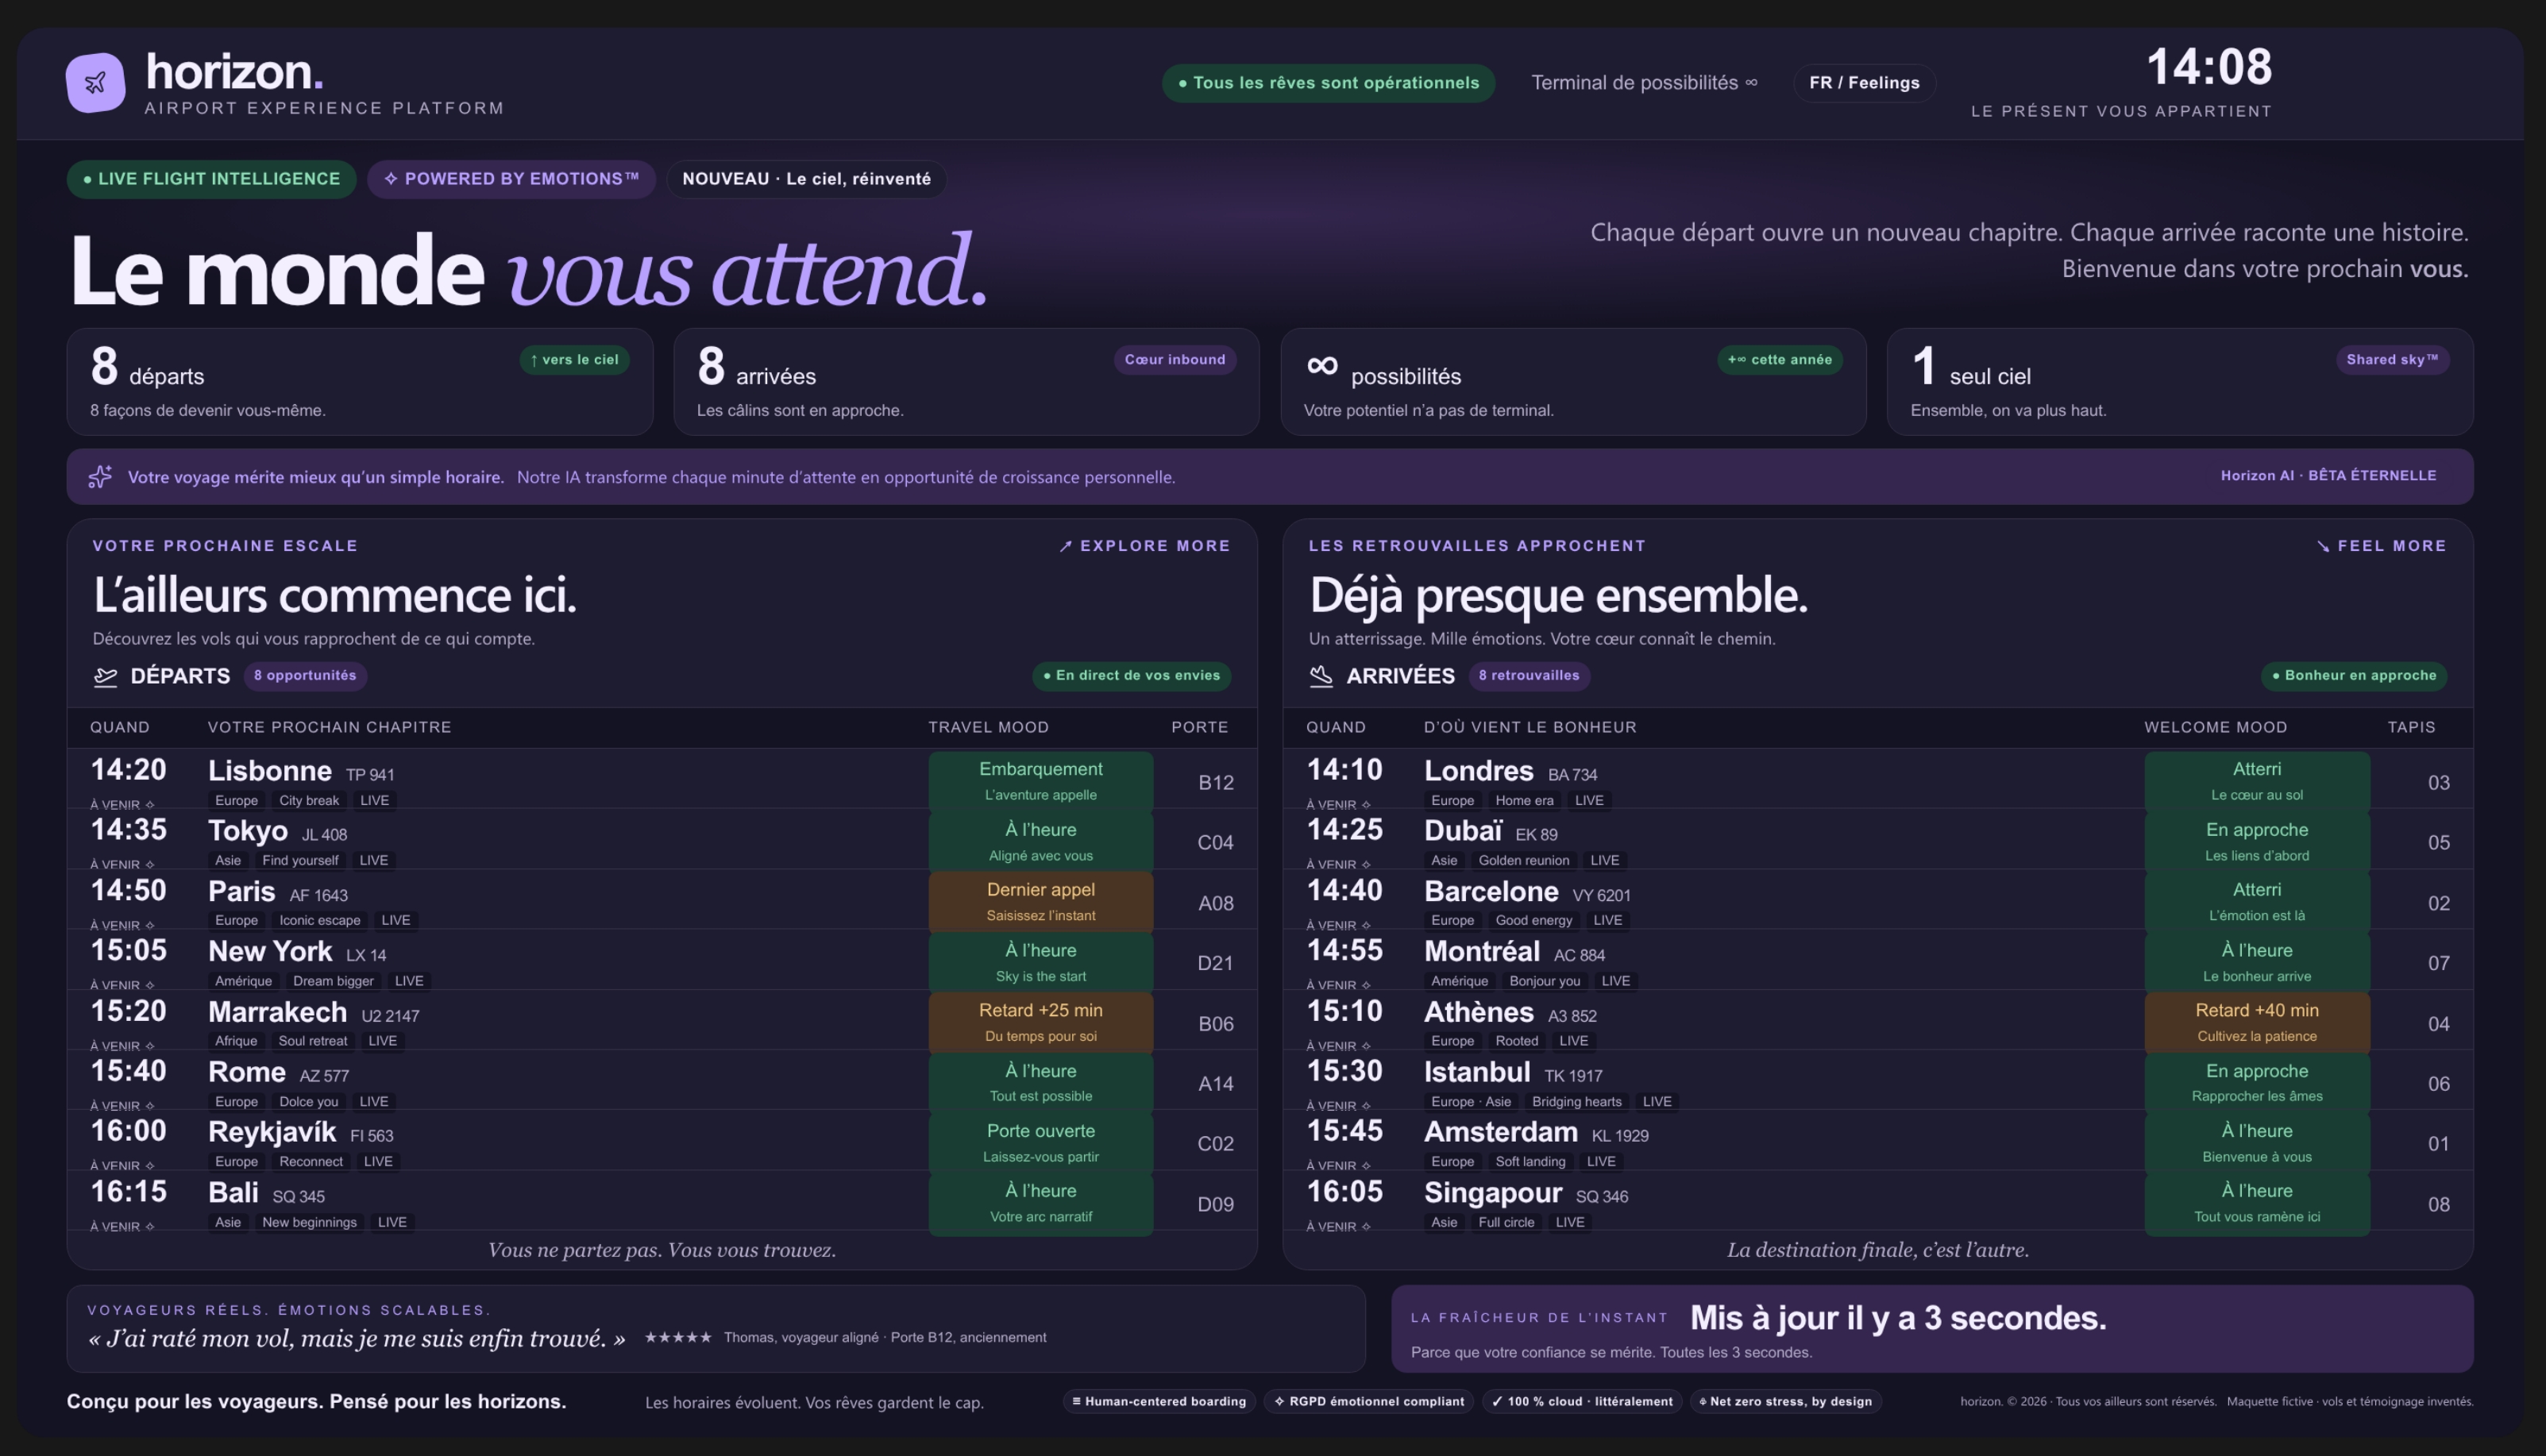Select the 8 arrivées stat card

tap(966, 382)
